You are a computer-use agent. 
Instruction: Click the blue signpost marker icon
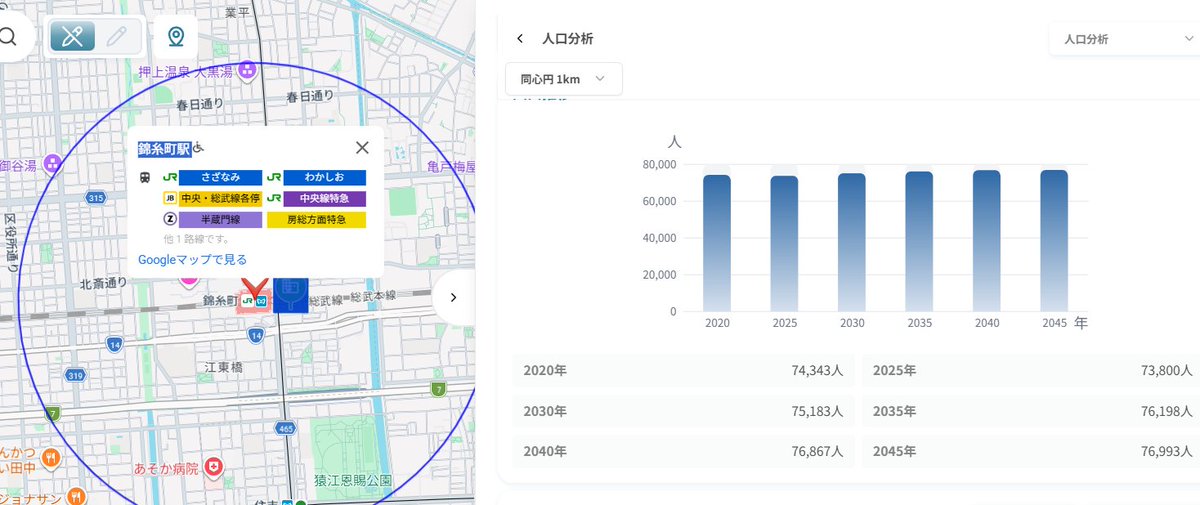(x=291, y=294)
